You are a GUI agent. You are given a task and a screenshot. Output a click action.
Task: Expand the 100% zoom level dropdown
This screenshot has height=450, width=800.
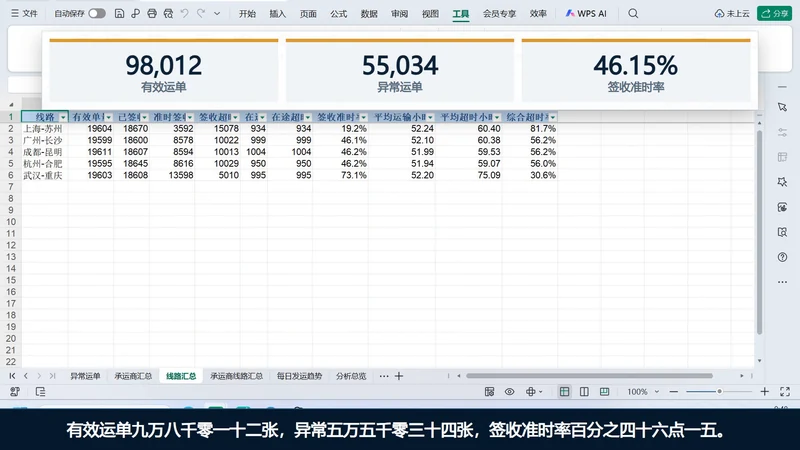657,392
